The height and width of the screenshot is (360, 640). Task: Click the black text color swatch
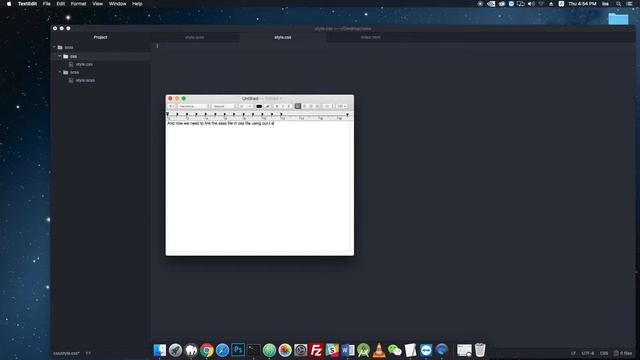[x=259, y=106]
